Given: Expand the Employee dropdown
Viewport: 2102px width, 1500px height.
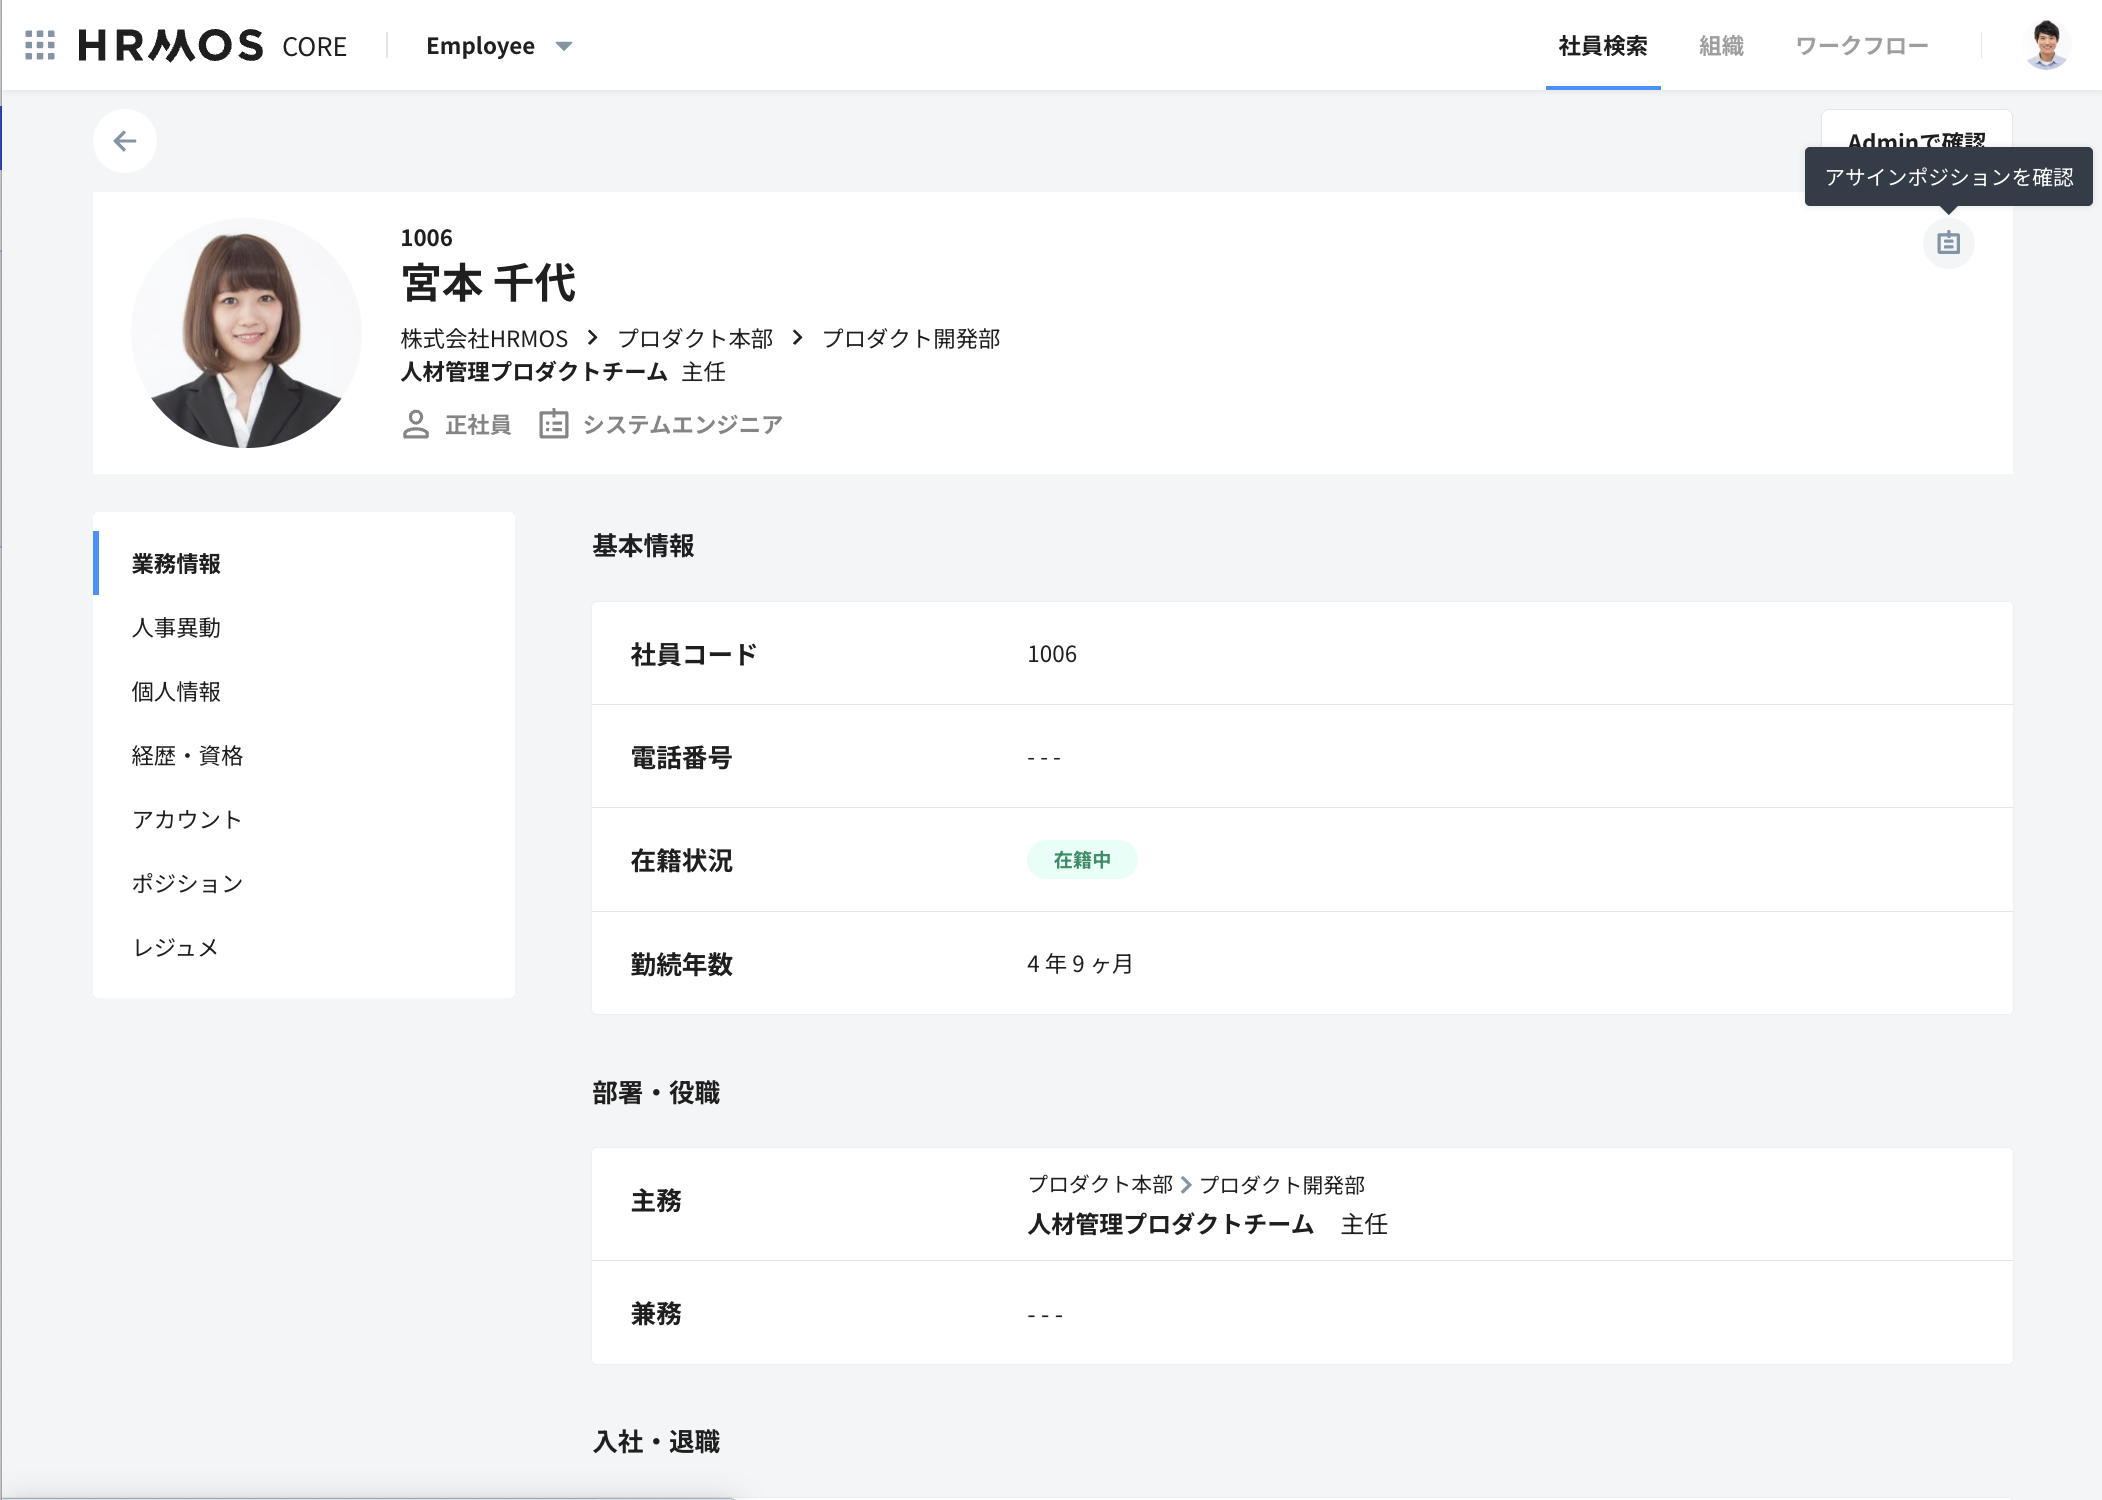Looking at the screenshot, I should [x=498, y=46].
